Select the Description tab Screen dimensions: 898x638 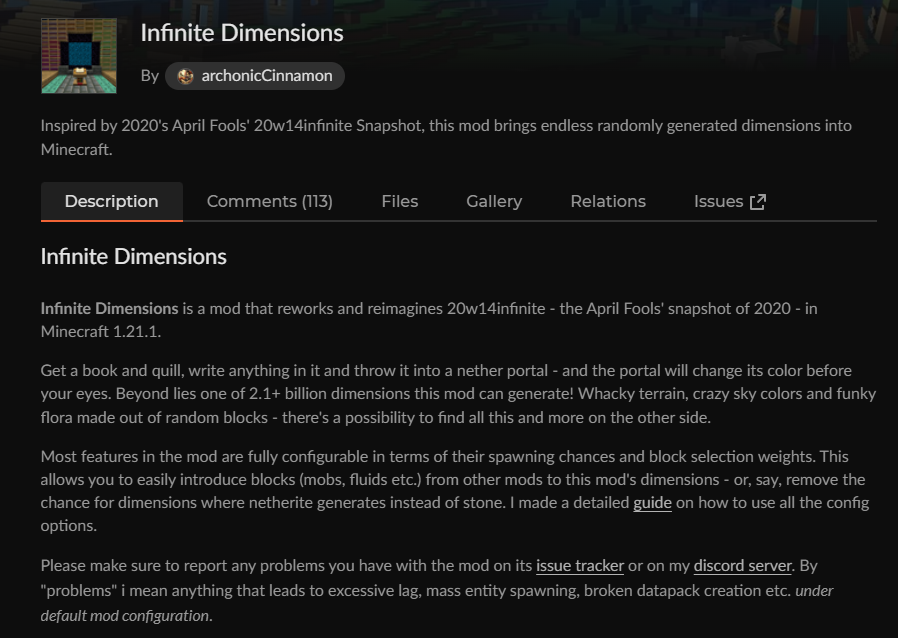[x=112, y=202]
